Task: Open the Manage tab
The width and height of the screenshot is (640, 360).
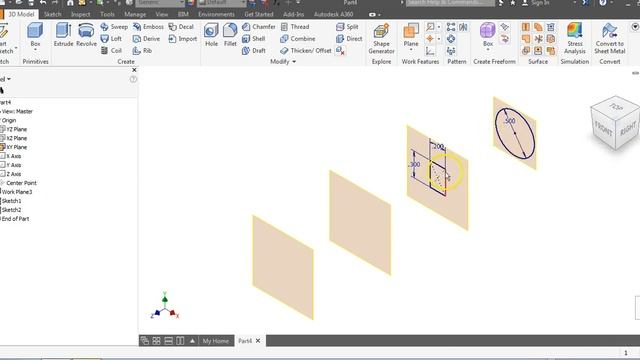Action: click(x=135, y=14)
